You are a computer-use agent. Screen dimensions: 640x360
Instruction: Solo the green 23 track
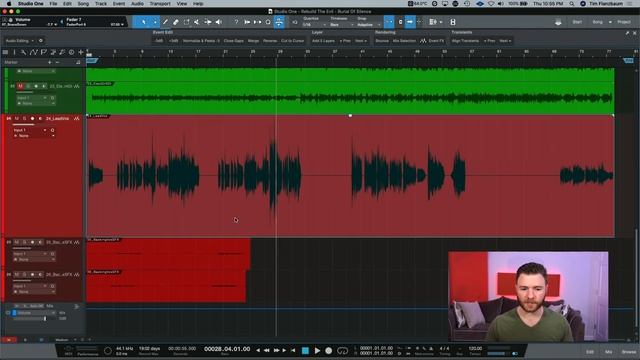pos(28,86)
